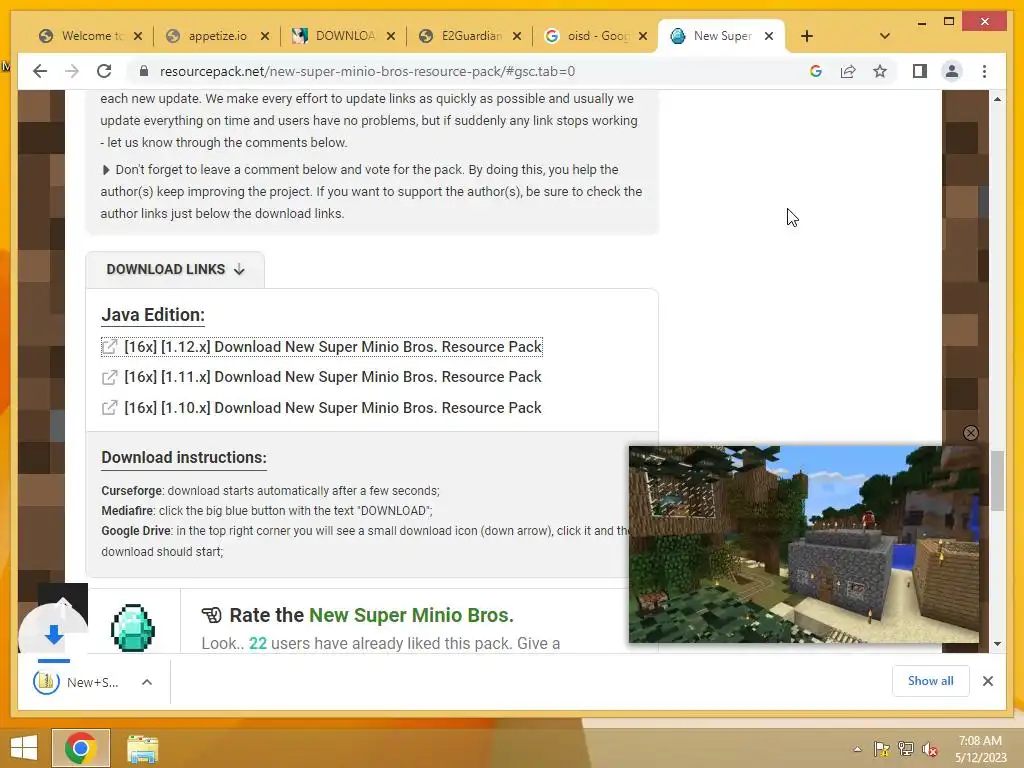Open File Explorer from the taskbar

[x=142, y=748]
